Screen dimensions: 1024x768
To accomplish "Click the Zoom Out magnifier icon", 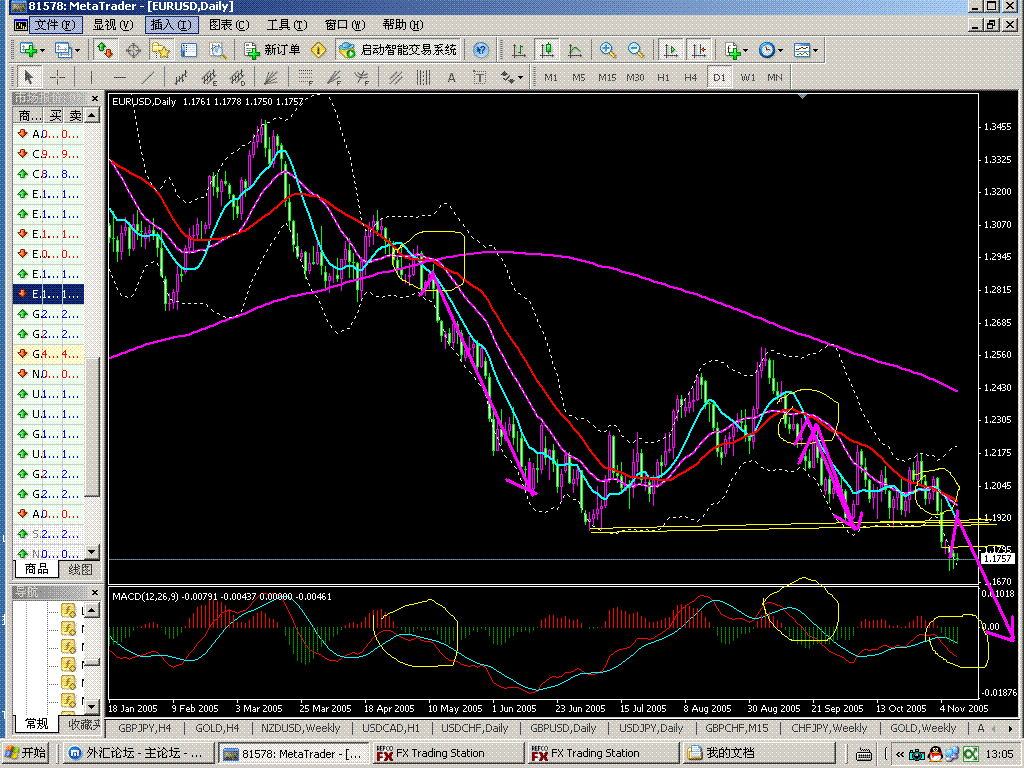I will pyautogui.click(x=635, y=50).
